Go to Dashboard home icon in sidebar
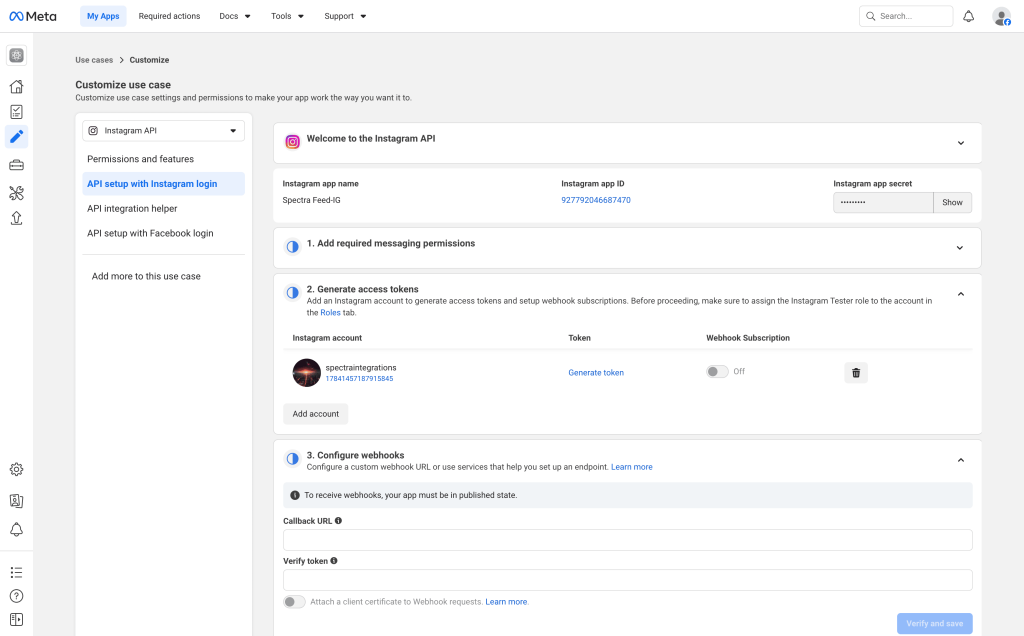This screenshot has height=636, width=1024. (x=16, y=86)
